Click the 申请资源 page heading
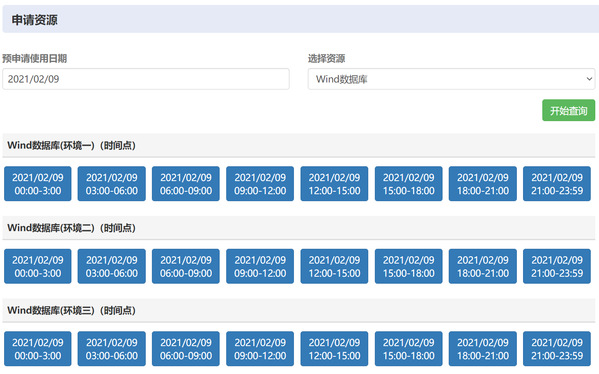The height and width of the screenshot is (374, 599). tap(34, 20)
